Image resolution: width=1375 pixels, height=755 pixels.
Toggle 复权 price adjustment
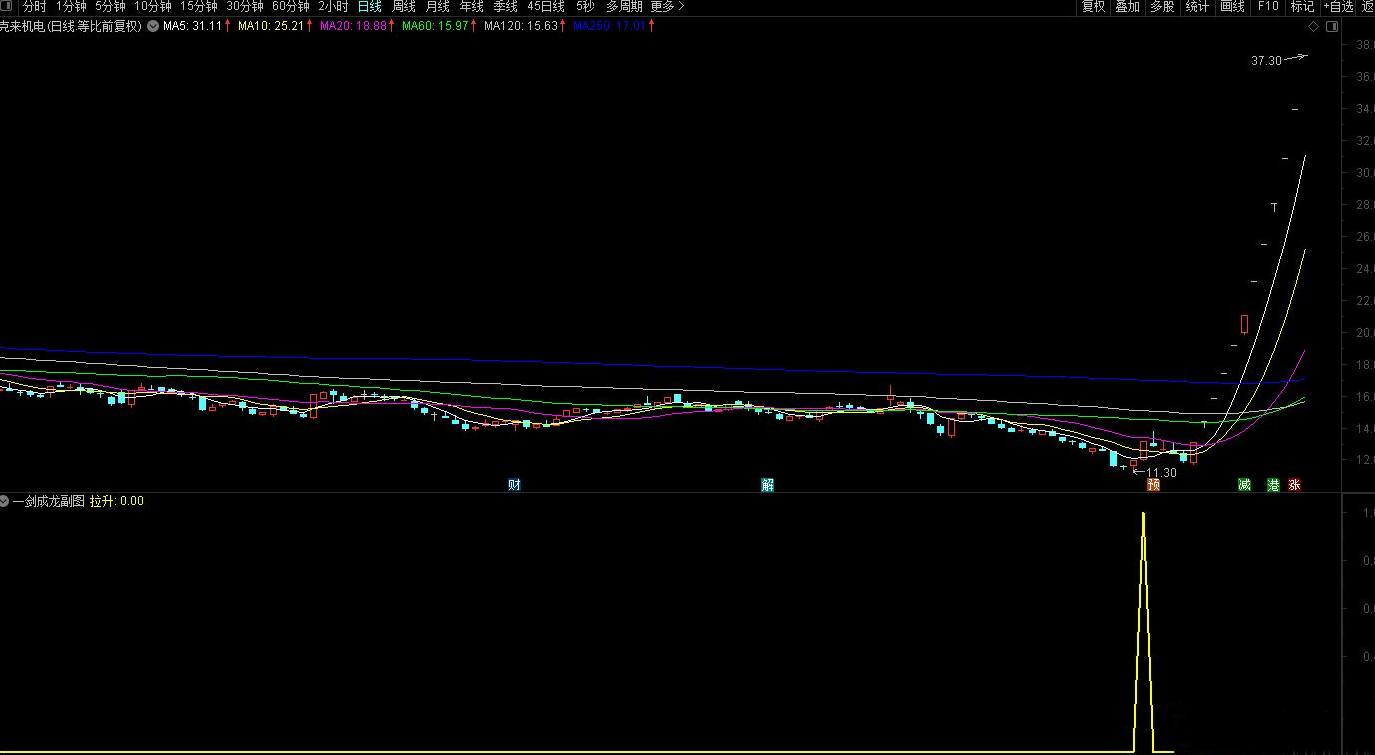pyautogui.click(x=1094, y=7)
